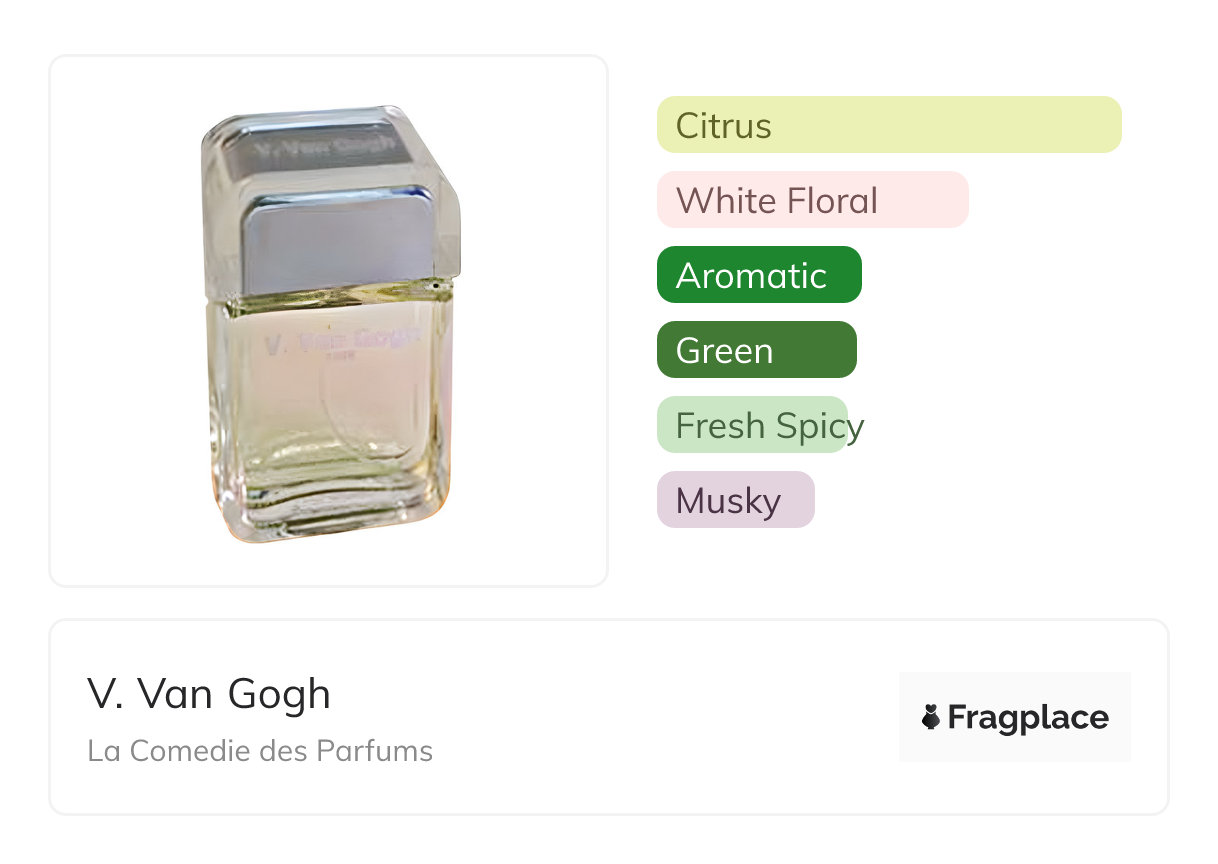The height and width of the screenshot is (864, 1218).
Task: Click the blank margin left of the bottle
Action: coord(120,320)
